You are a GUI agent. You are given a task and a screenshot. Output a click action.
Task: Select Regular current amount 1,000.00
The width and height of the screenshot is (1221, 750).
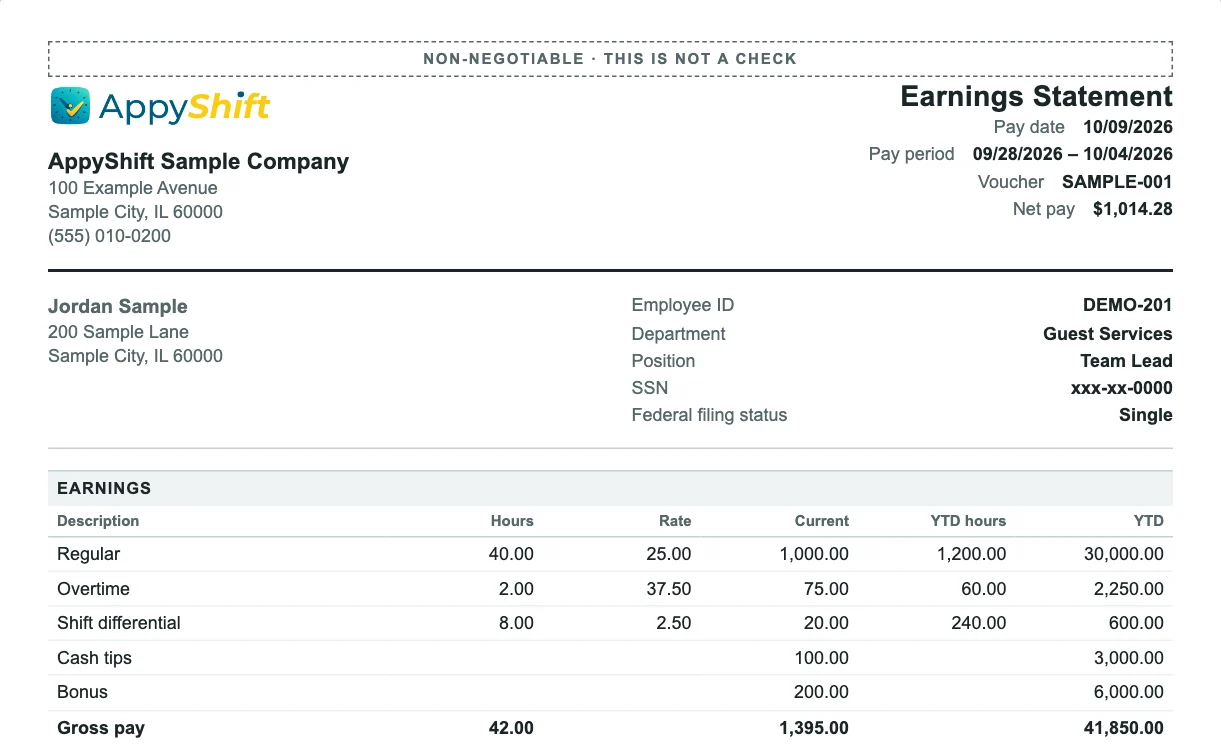(x=814, y=554)
